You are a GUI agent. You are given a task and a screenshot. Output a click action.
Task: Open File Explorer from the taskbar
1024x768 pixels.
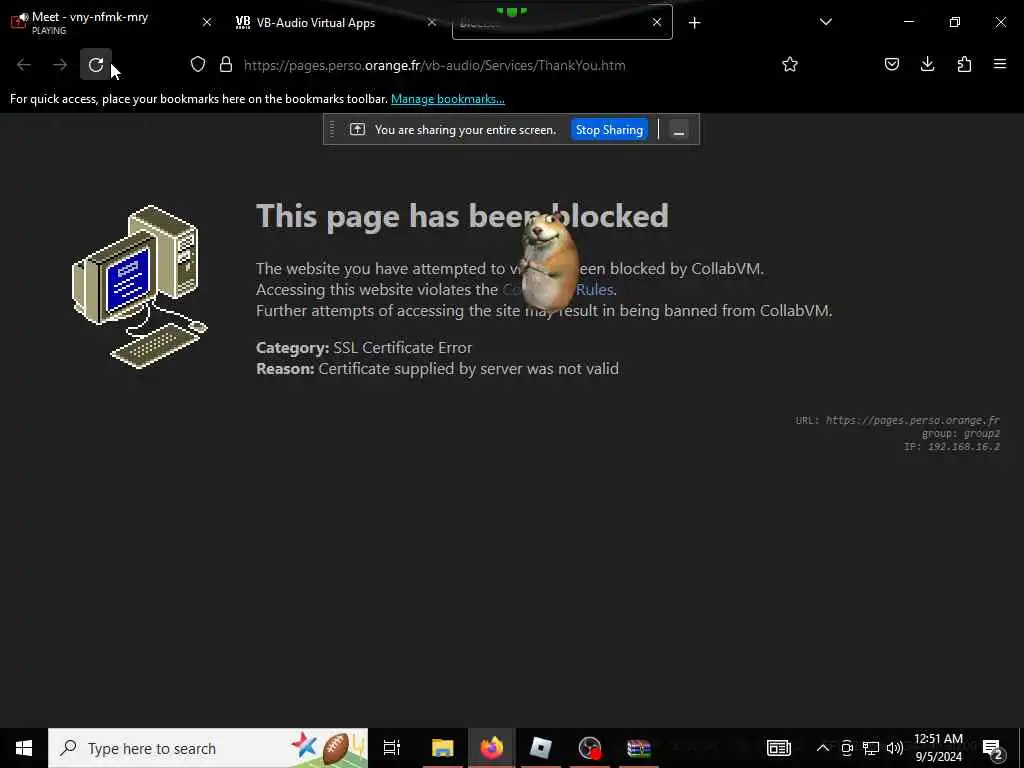pyautogui.click(x=442, y=748)
